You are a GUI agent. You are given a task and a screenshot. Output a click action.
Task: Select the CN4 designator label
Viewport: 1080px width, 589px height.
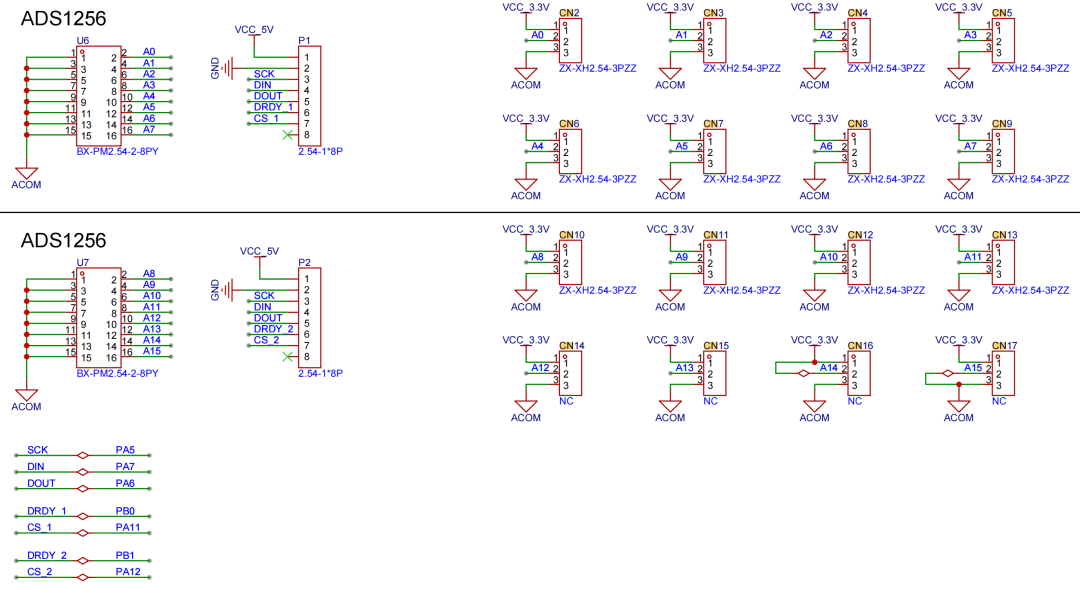click(858, 13)
